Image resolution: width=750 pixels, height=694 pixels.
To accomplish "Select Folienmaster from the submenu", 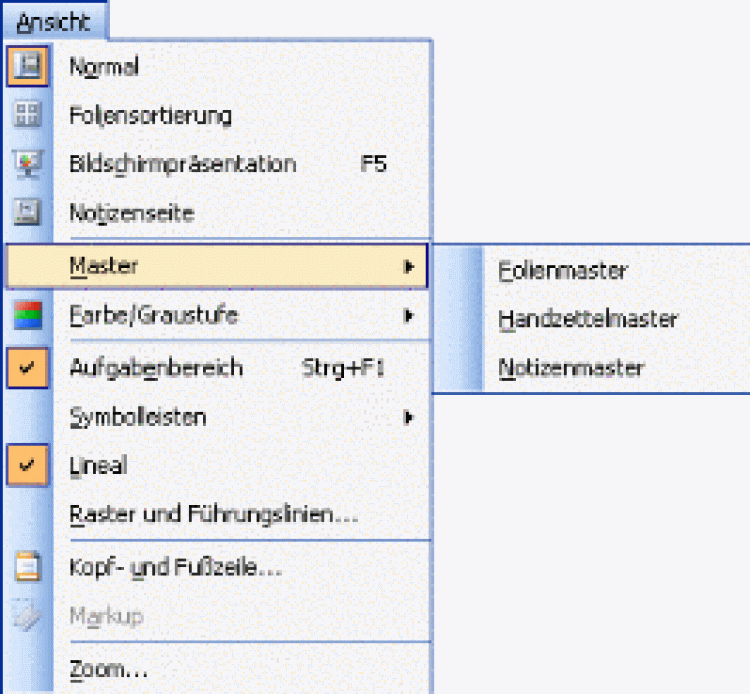I will (563, 270).
